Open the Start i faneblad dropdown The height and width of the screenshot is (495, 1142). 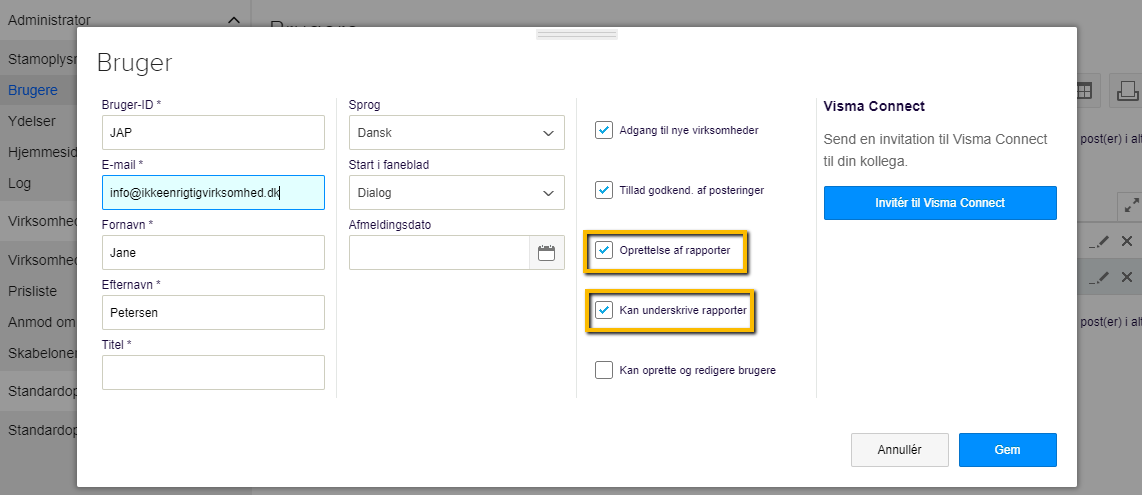(x=454, y=193)
